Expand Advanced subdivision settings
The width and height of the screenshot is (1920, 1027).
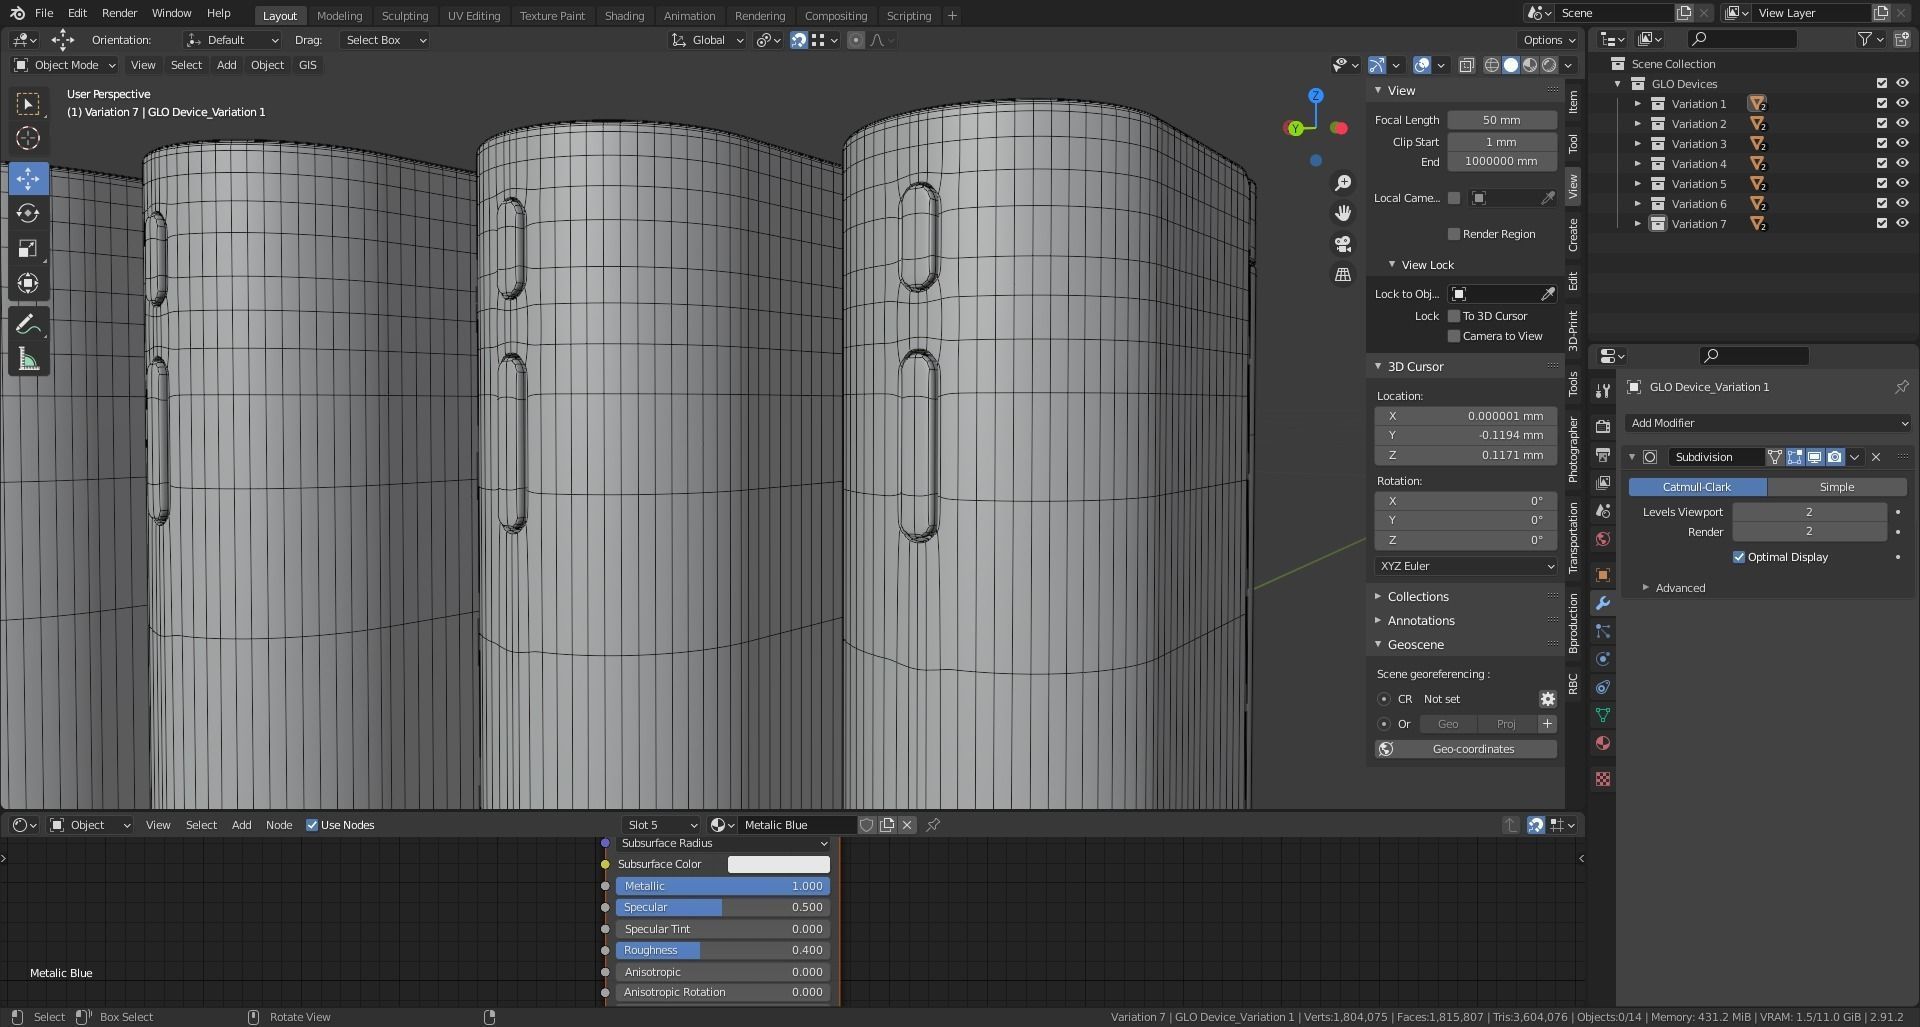click(1680, 588)
